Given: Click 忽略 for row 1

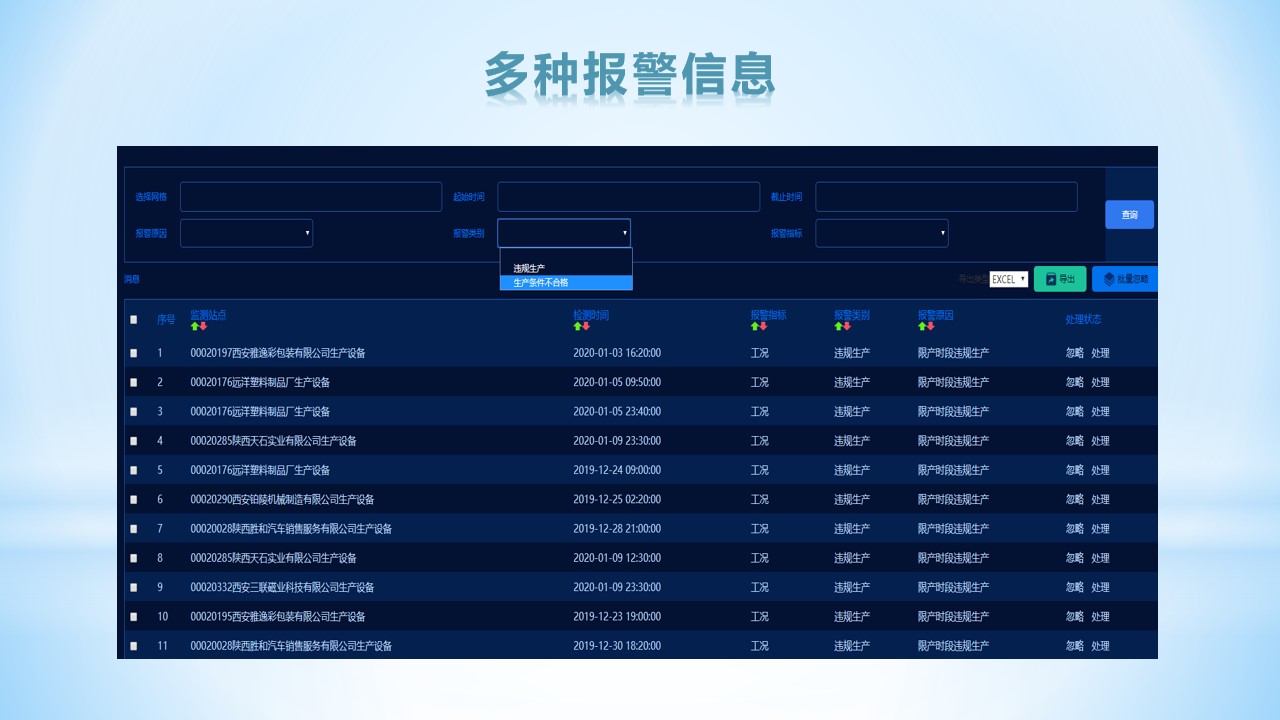Looking at the screenshot, I should pyautogui.click(x=1074, y=353).
